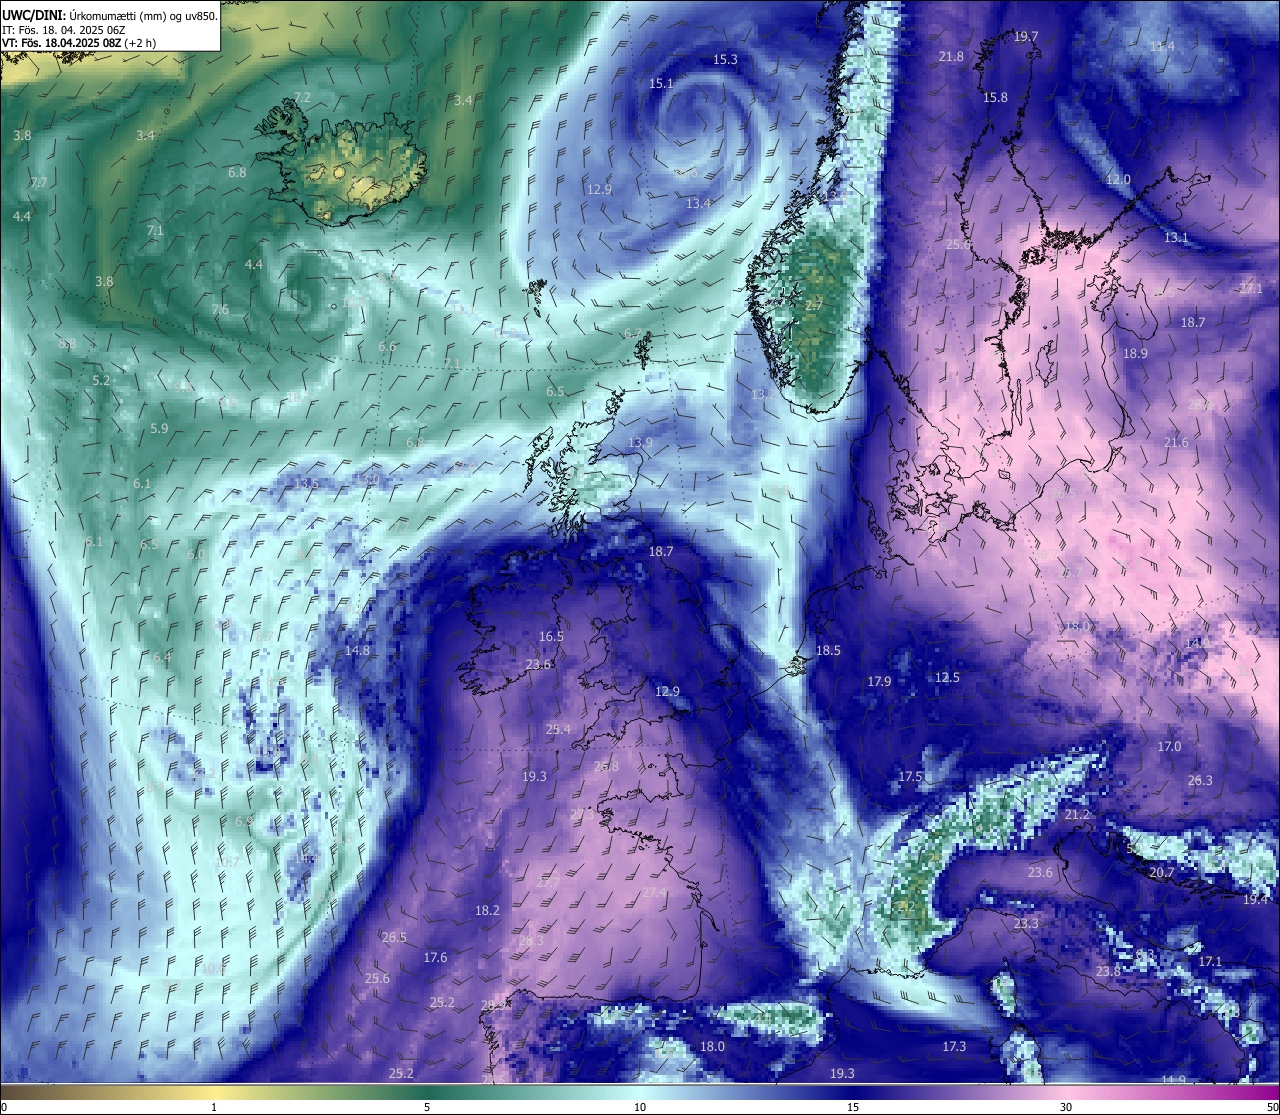Select the 12.5 value label
The height and width of the screenshot is (1115, 1280).
pyautogui.click(x=947, y=677)
